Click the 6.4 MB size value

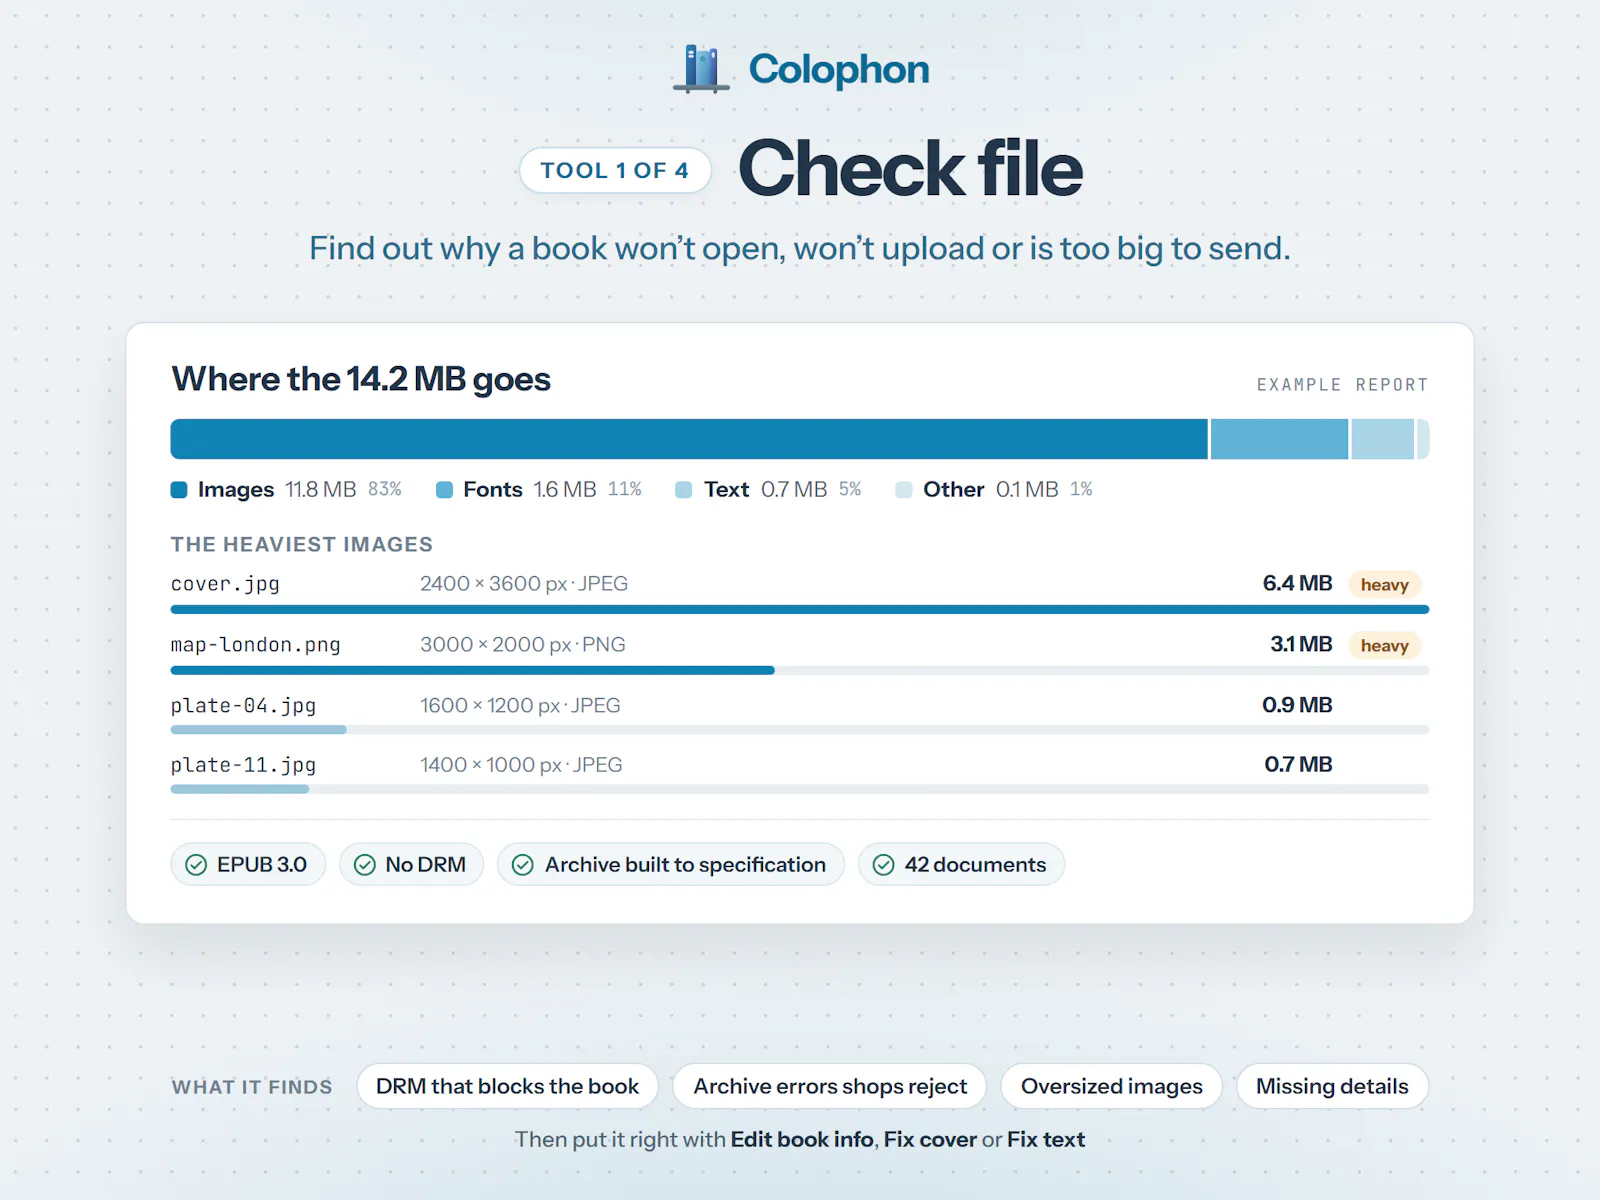1297,583
